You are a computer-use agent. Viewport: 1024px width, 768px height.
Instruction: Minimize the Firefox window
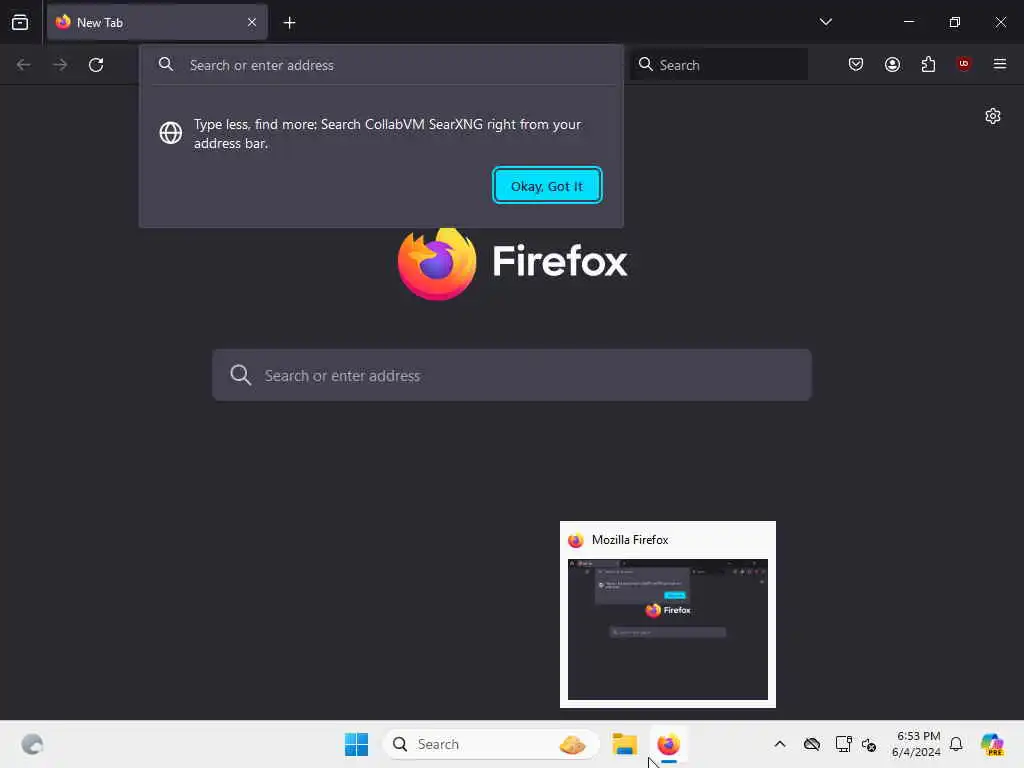pos(908,22)
